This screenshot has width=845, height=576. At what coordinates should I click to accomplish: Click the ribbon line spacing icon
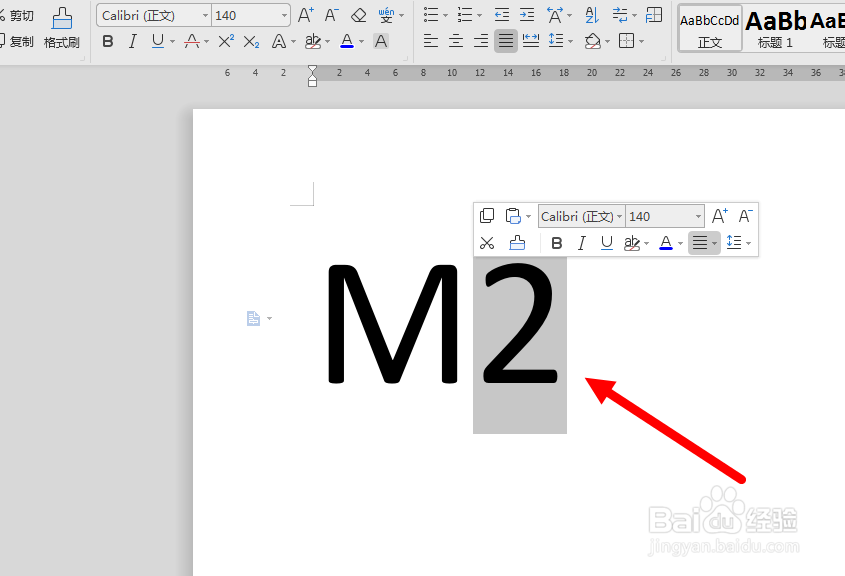point(556,41)
